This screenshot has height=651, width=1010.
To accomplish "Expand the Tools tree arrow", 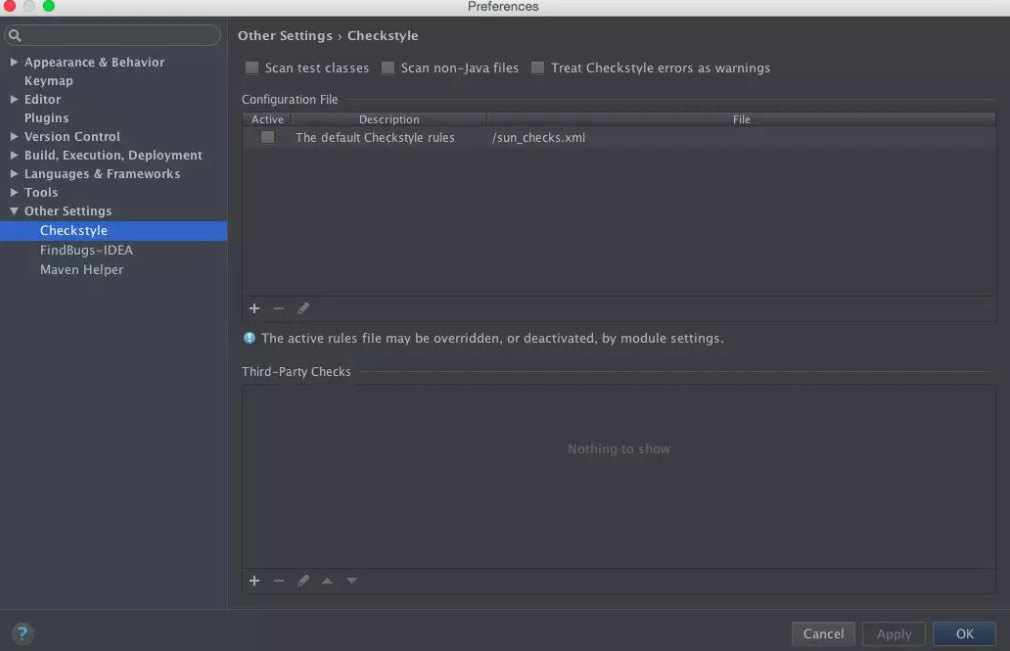I will point(14,193).
